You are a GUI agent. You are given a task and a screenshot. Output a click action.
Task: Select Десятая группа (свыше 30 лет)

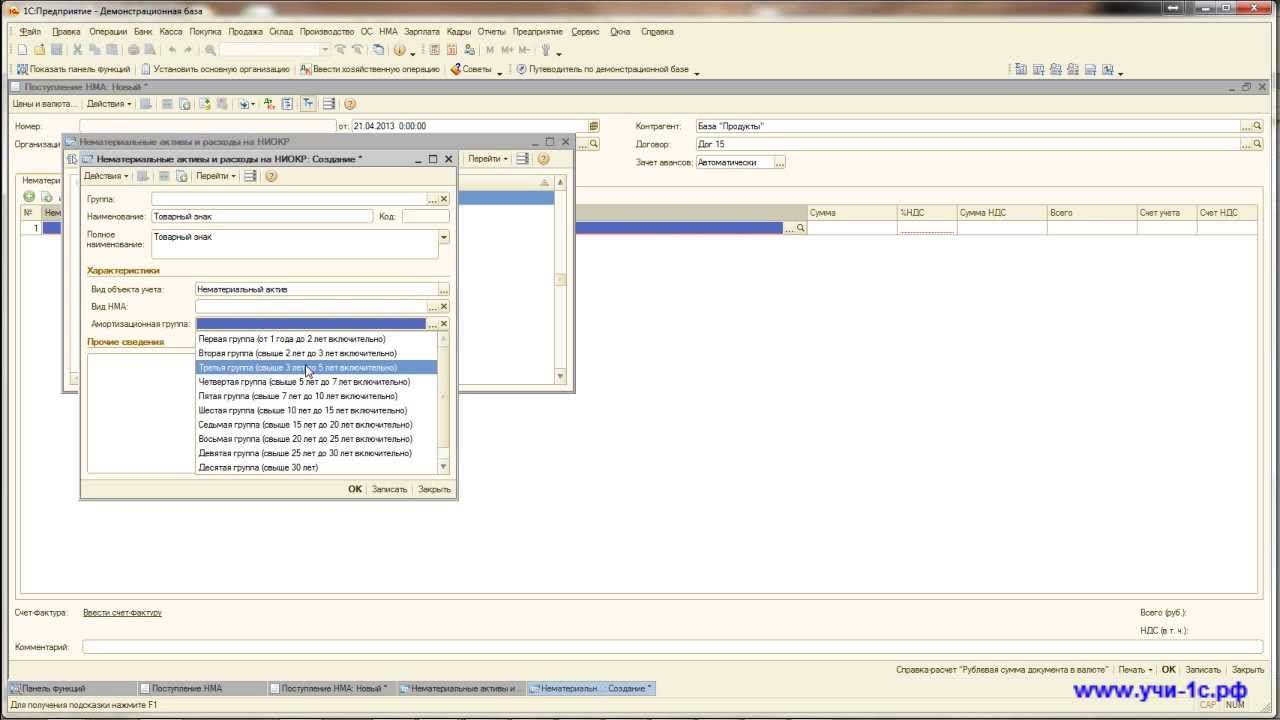[x=317, y=467]
